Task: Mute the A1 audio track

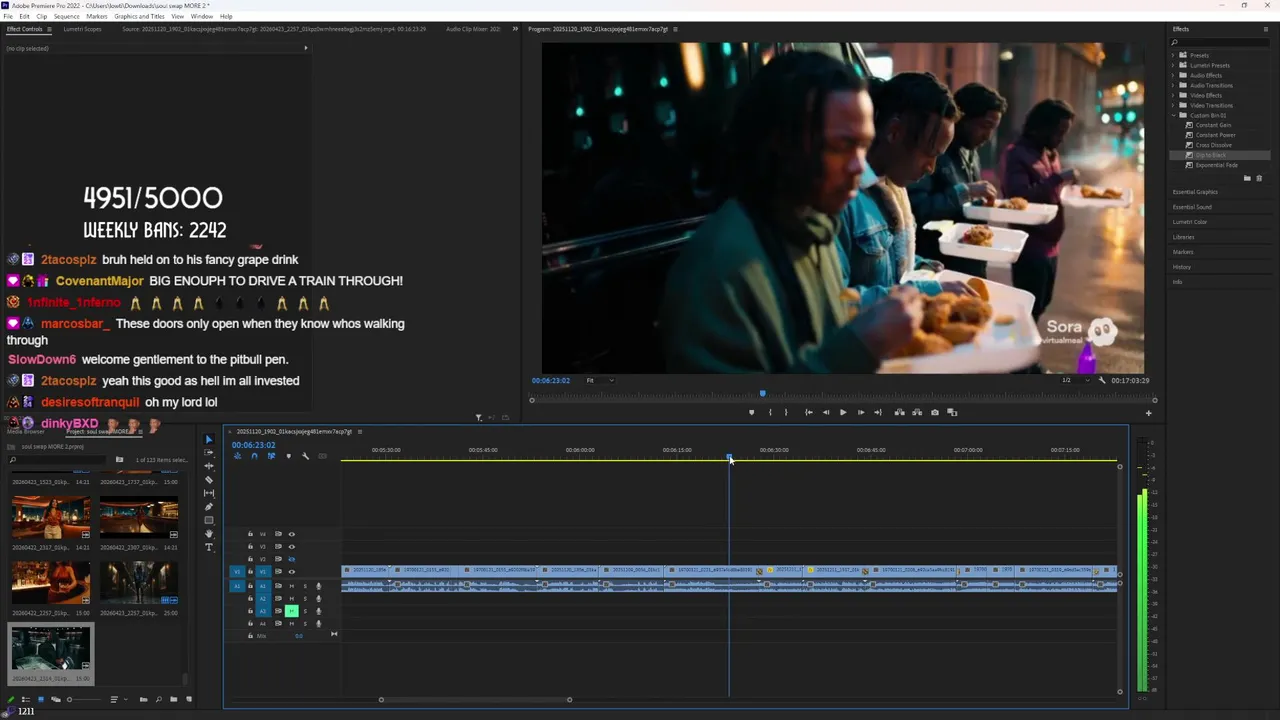Action: [292, 586]
